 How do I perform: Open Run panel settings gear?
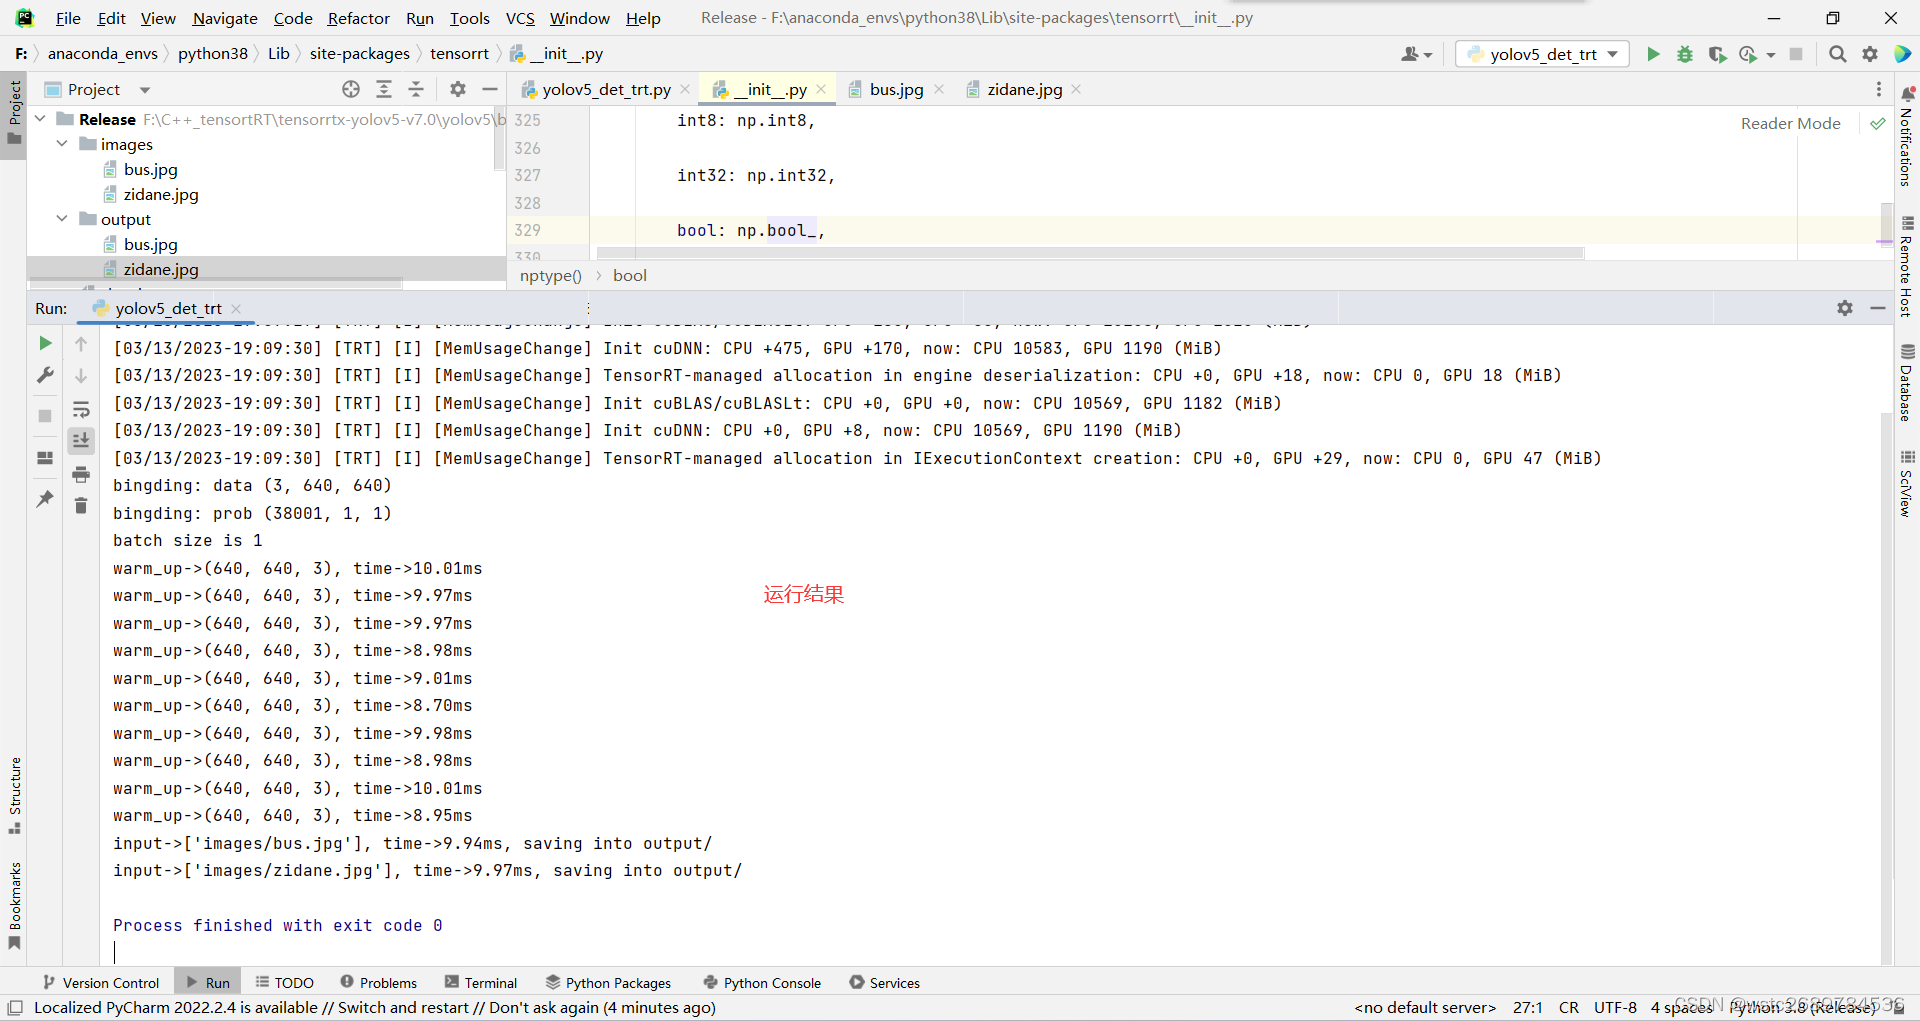(1845, 308)
